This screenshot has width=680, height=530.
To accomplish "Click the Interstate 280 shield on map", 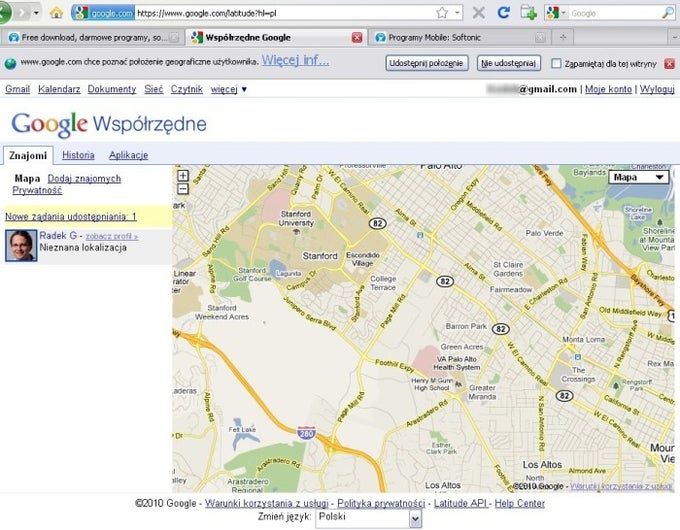I will (306, 432).
